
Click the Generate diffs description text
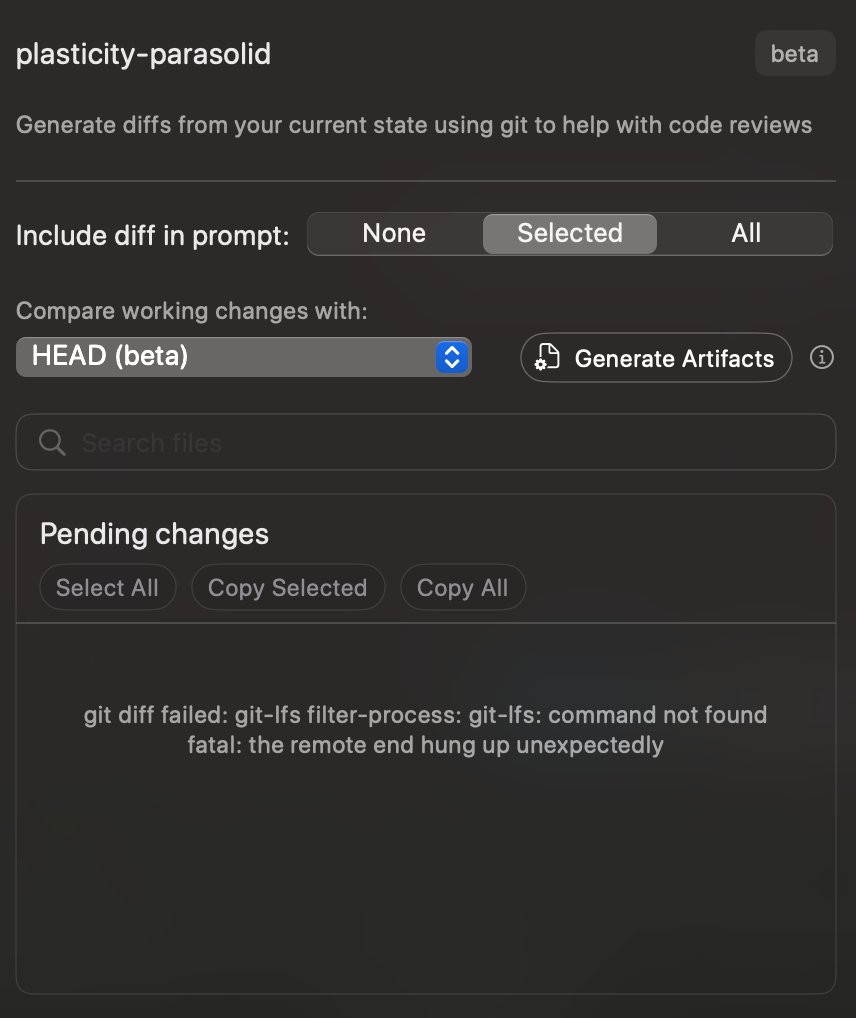point(414,125)
